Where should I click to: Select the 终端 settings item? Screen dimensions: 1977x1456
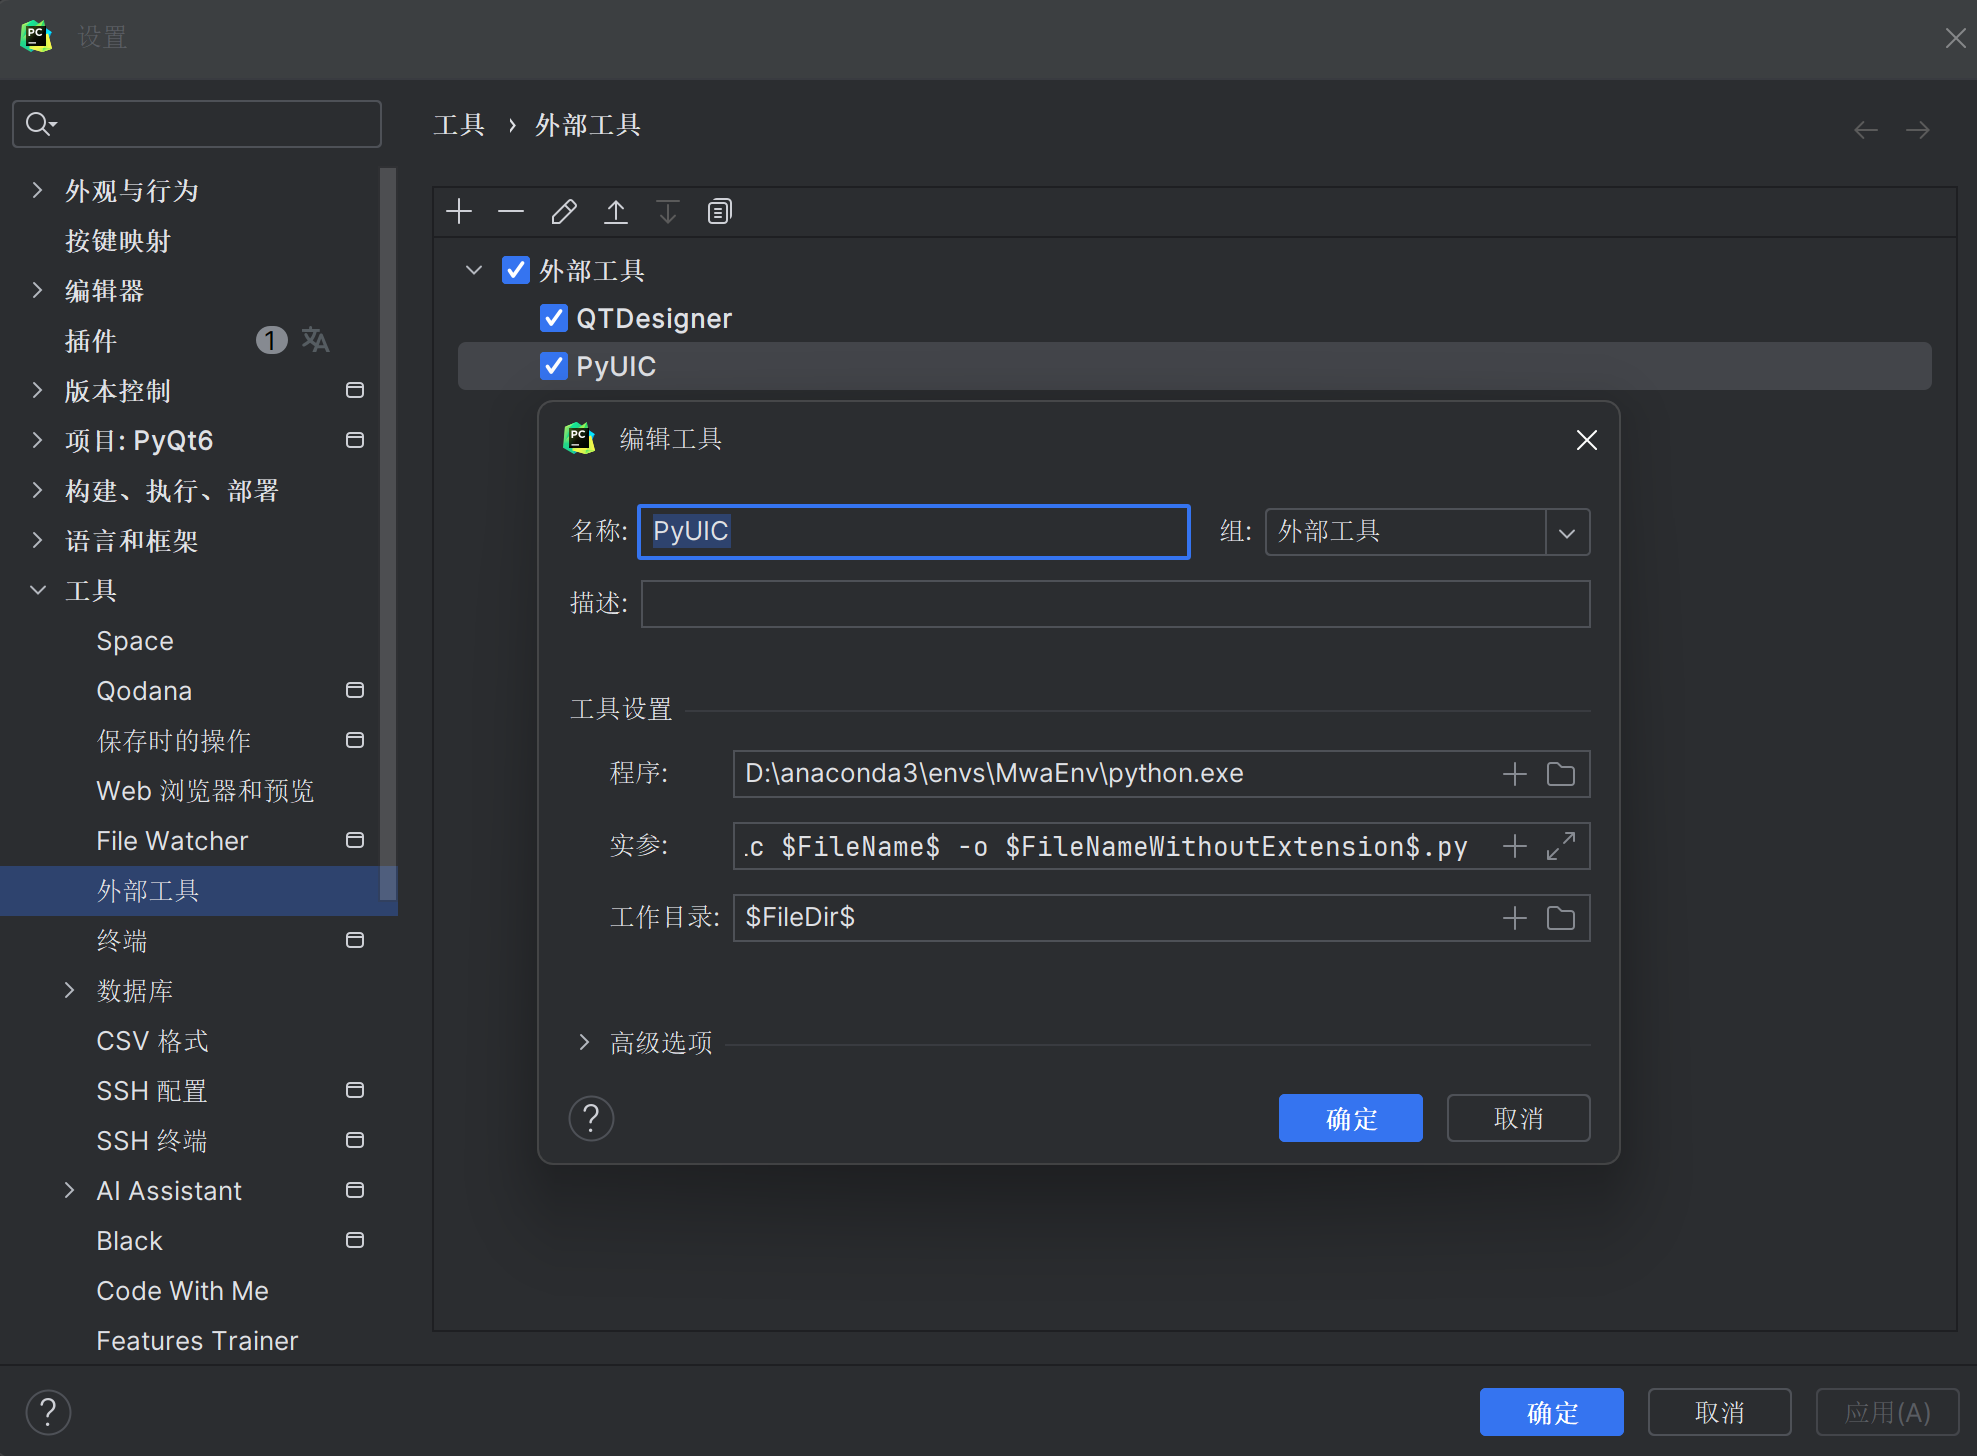click(x=122, y=941)
